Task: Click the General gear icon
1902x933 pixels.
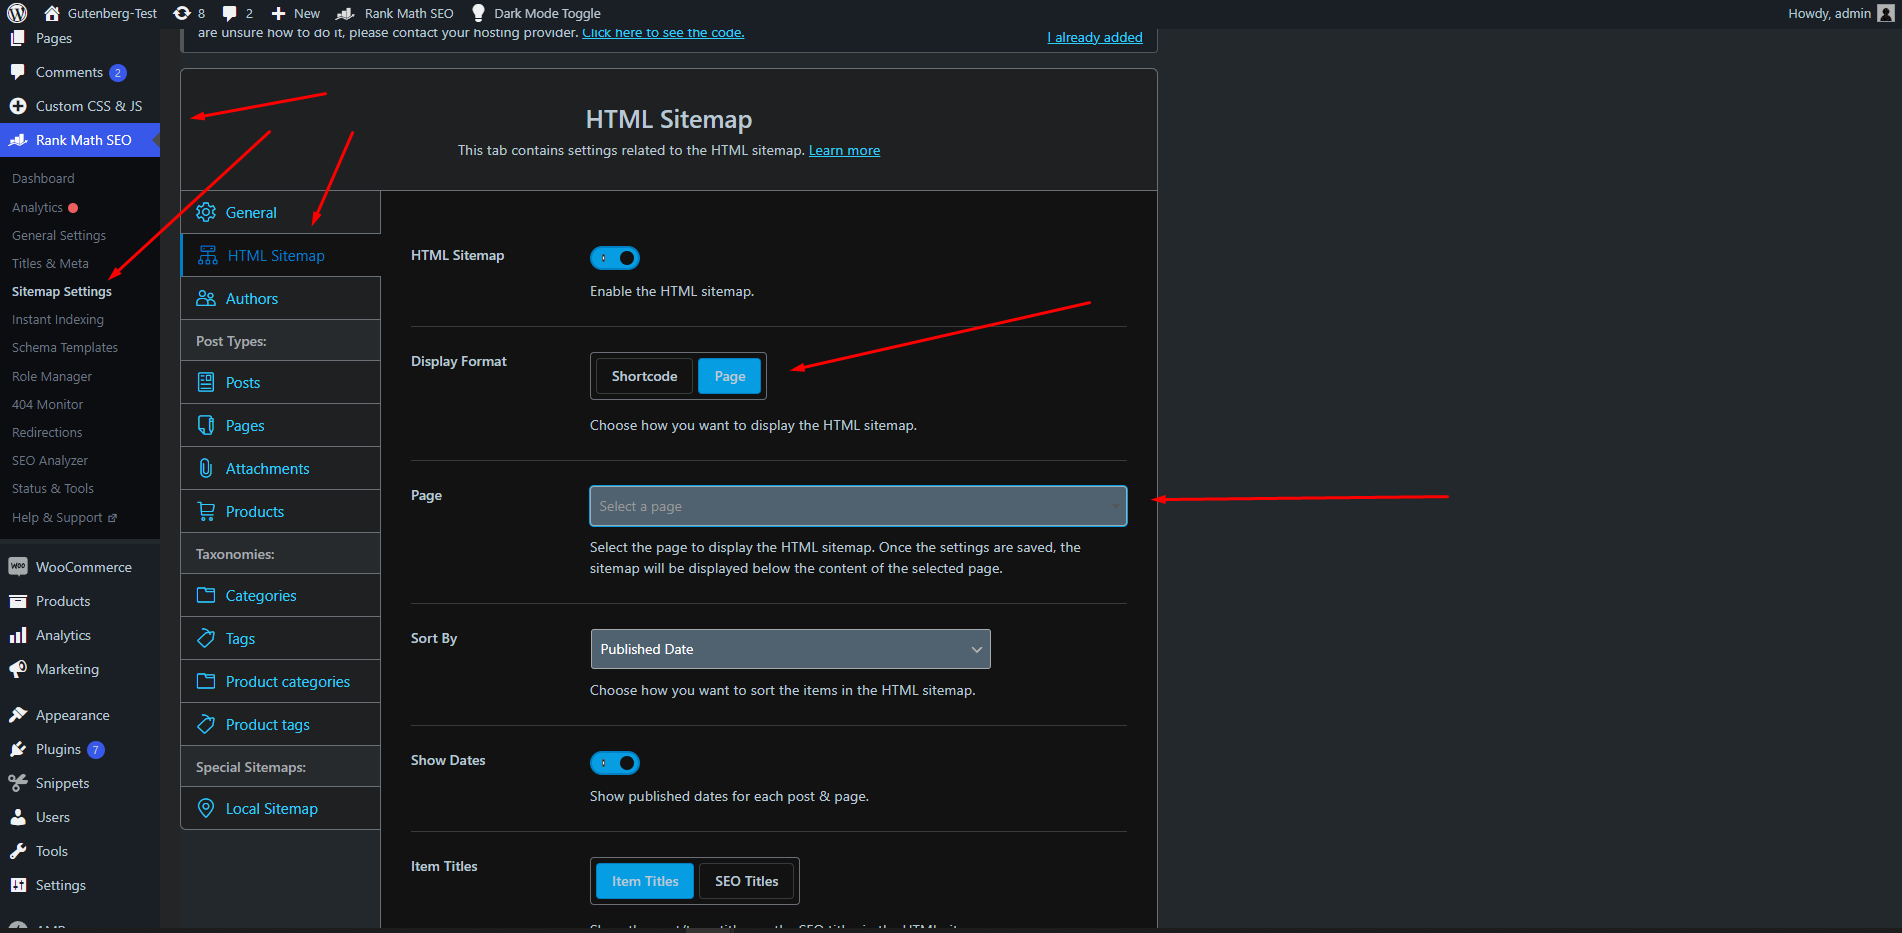Action: pyautogui.click(x=206, y=212)
